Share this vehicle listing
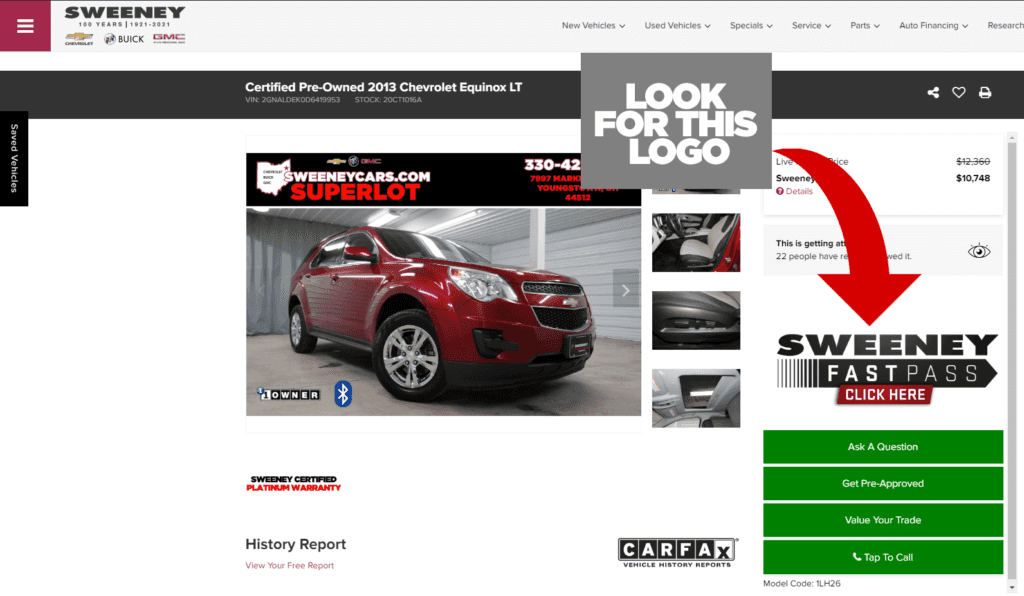1024x596 pixels. (x=933, y=93)
